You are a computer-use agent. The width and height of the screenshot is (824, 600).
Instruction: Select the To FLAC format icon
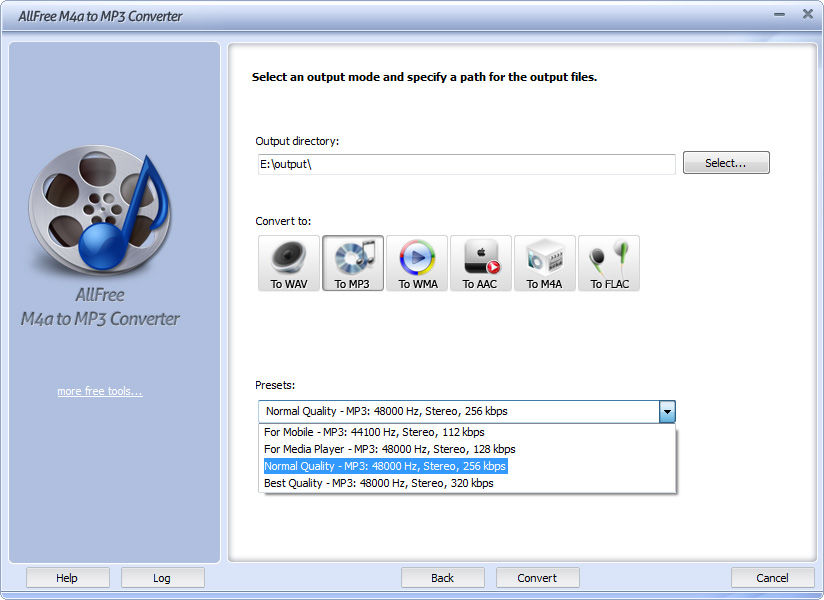(609, 263)
